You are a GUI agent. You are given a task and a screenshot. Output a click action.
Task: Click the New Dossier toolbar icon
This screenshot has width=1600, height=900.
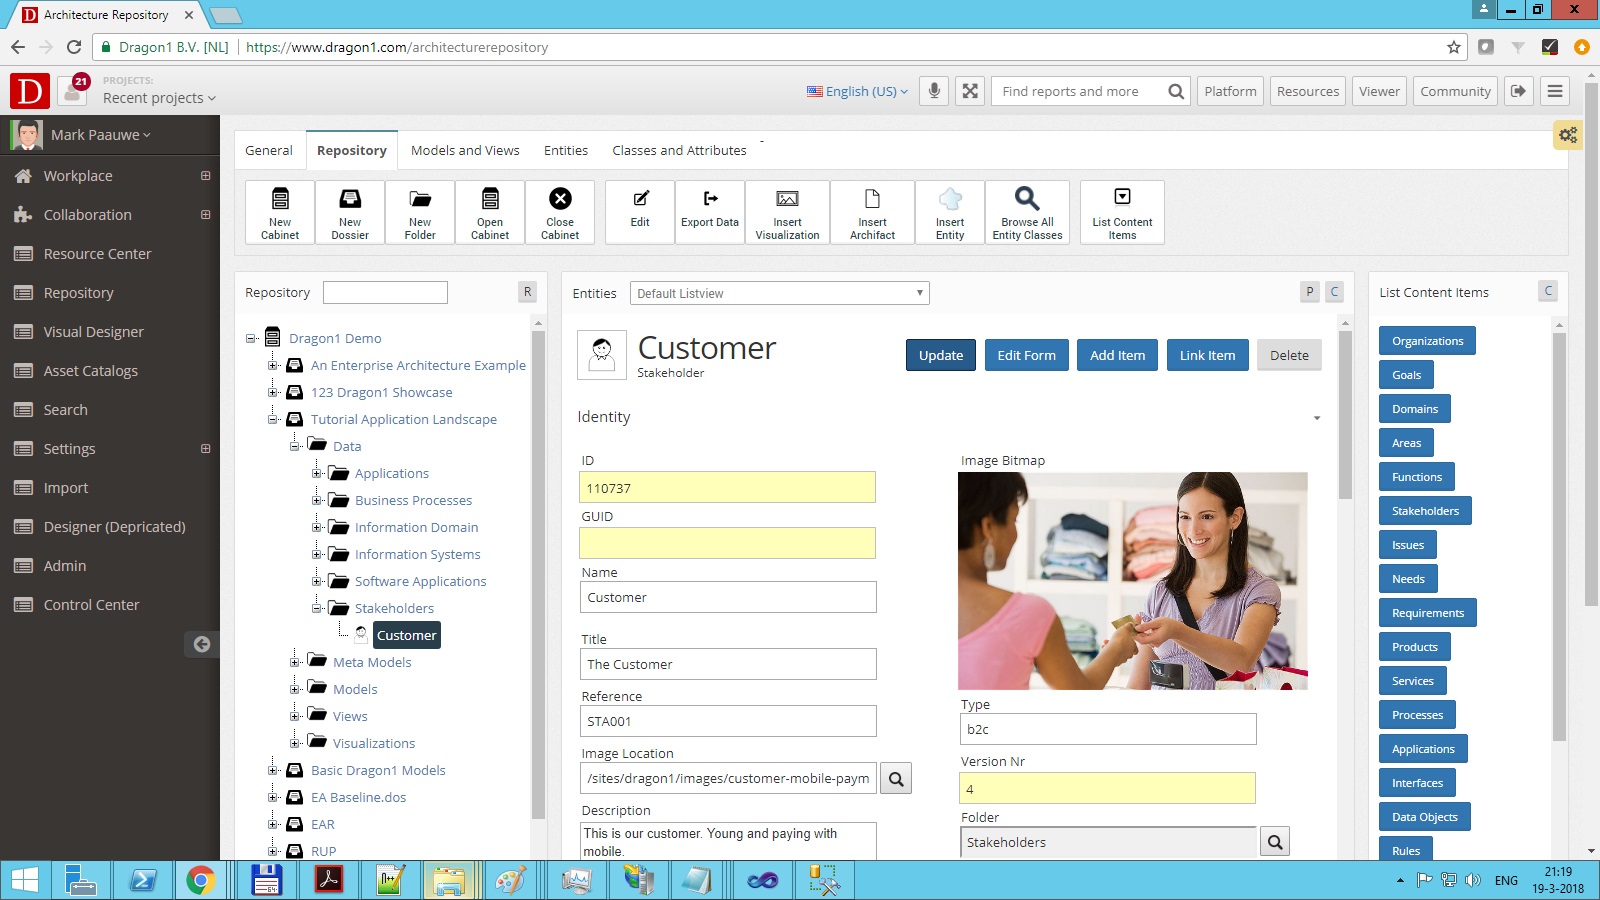pyautogui.click(x=350, y=212)
